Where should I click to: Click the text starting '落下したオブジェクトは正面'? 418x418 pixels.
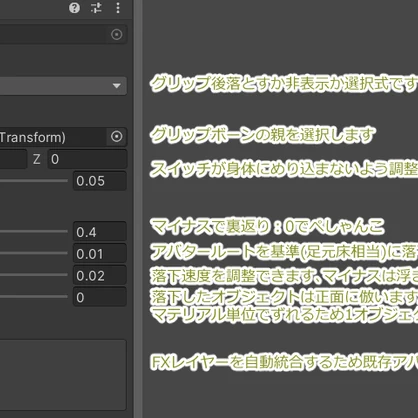[x=284, y=296]
